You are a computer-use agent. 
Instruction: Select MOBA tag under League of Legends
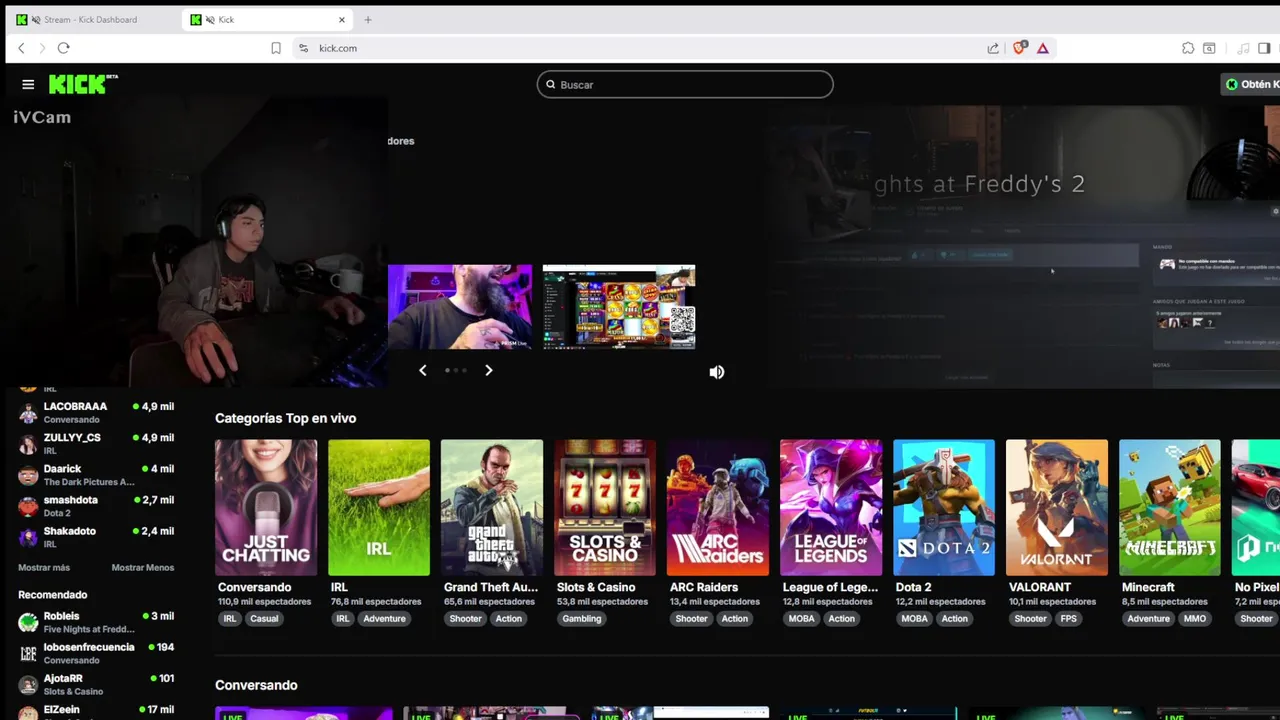(x=801, y=619)
